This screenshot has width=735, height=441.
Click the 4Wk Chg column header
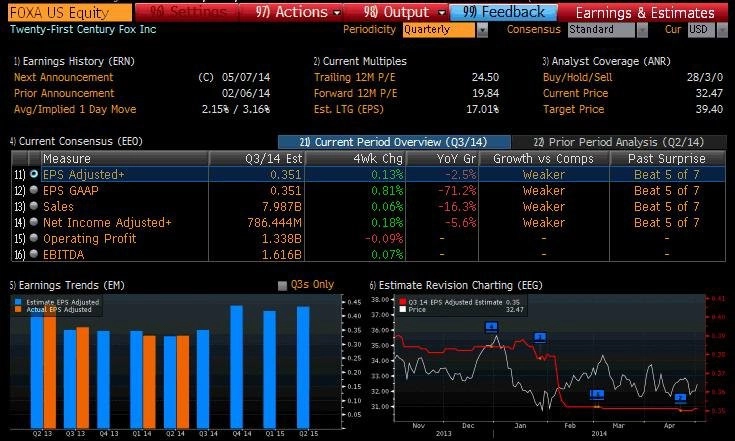point(356,158)
